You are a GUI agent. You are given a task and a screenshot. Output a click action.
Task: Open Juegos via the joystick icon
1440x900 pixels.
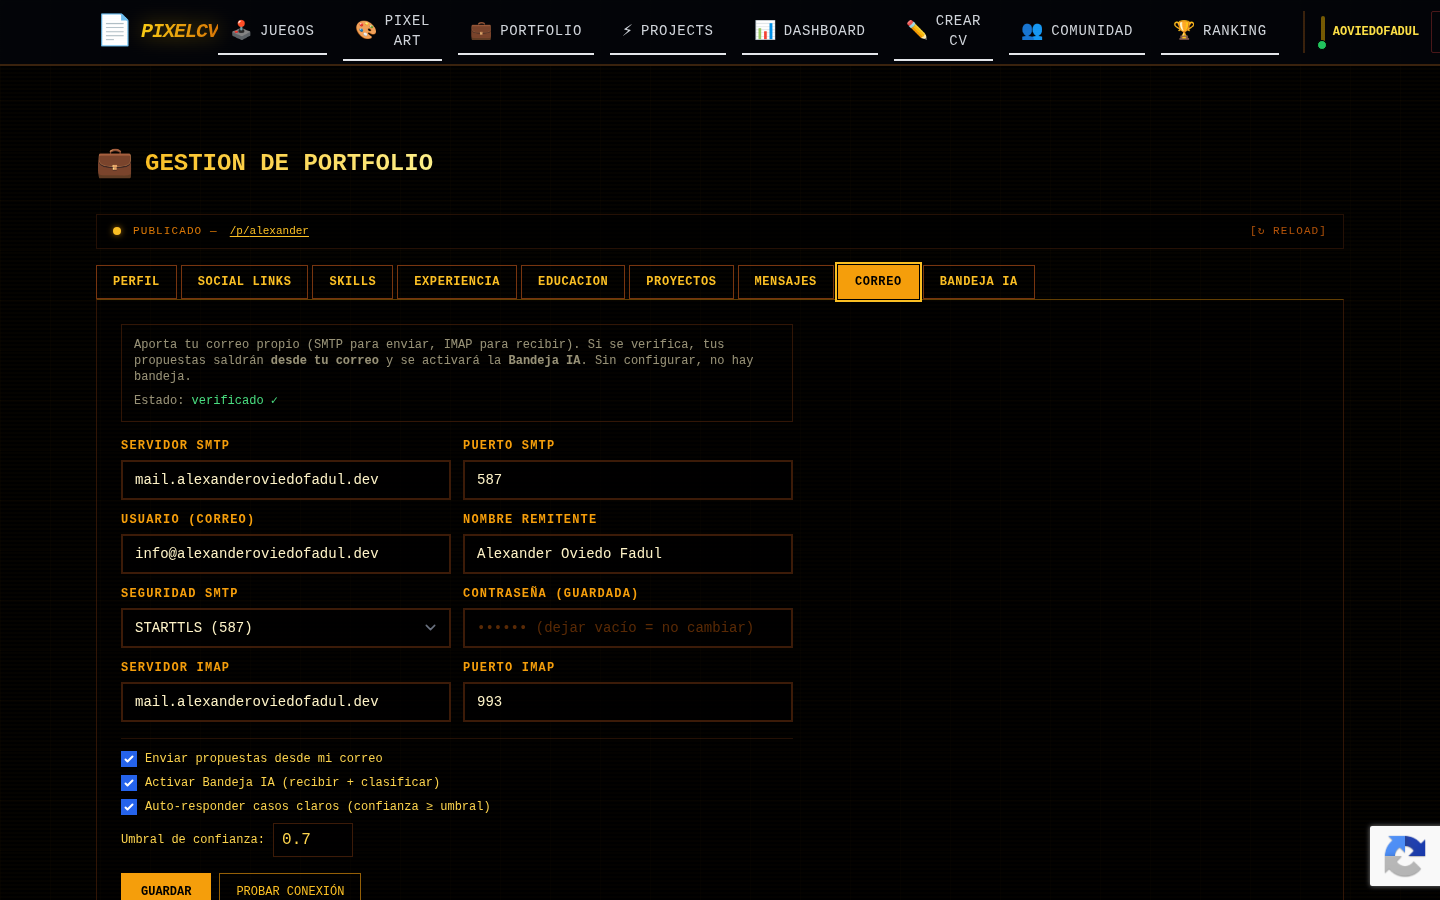[x=241, y=30]
